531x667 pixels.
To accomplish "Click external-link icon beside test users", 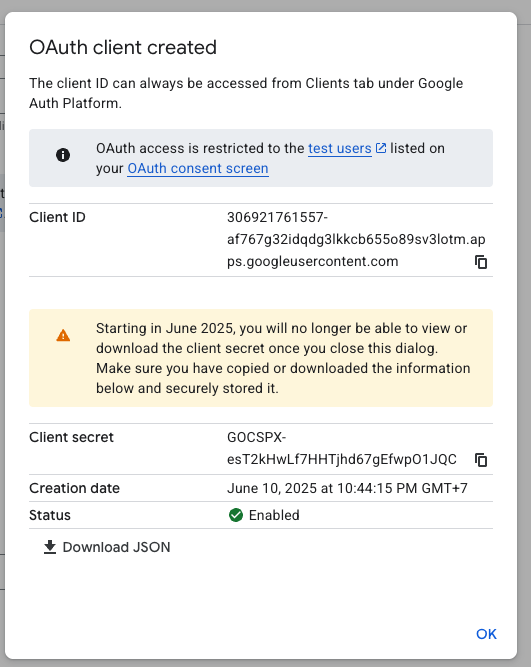I will [x=381, y=148].
